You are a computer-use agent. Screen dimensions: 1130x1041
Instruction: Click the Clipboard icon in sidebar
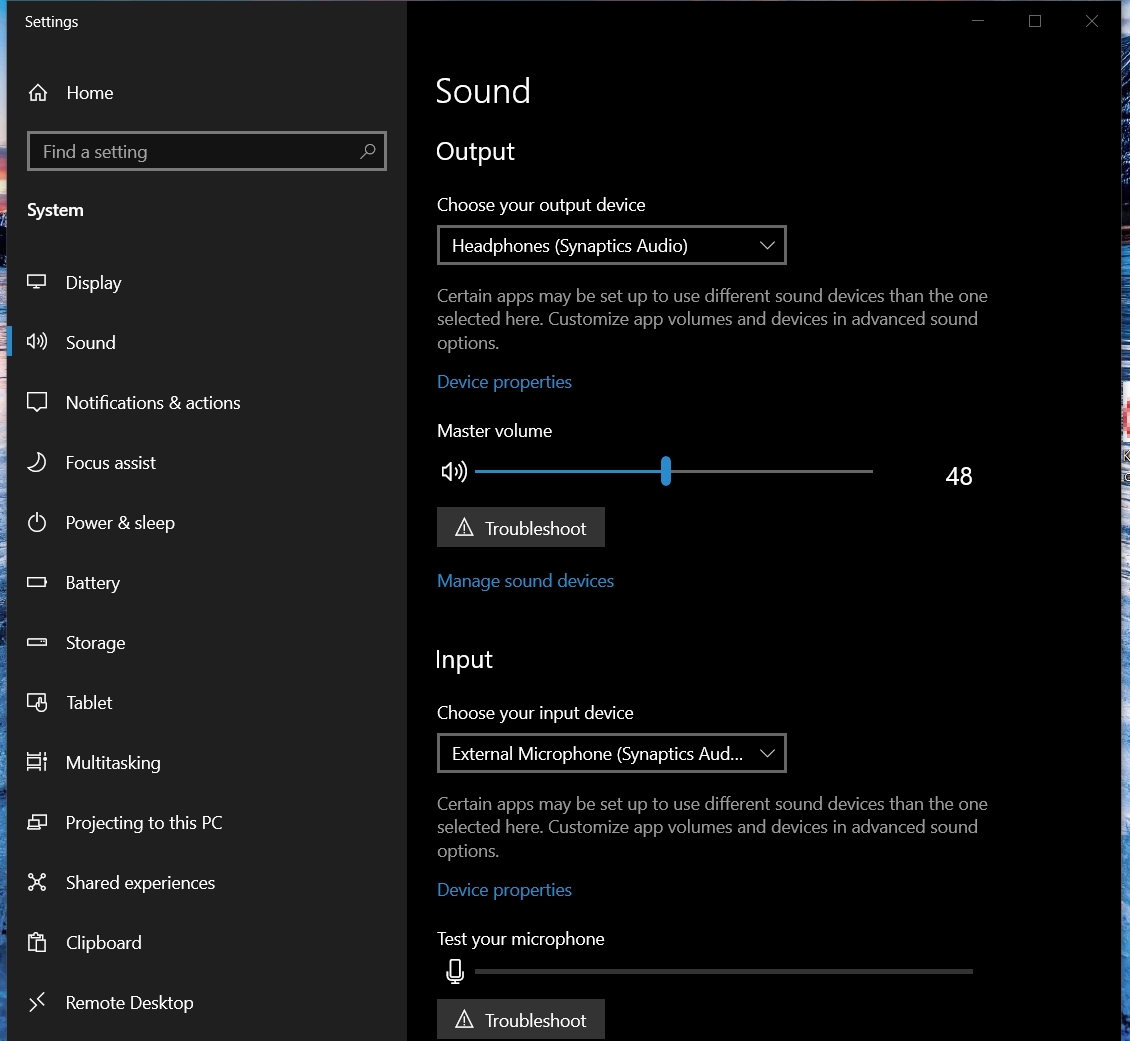(37, 943)
